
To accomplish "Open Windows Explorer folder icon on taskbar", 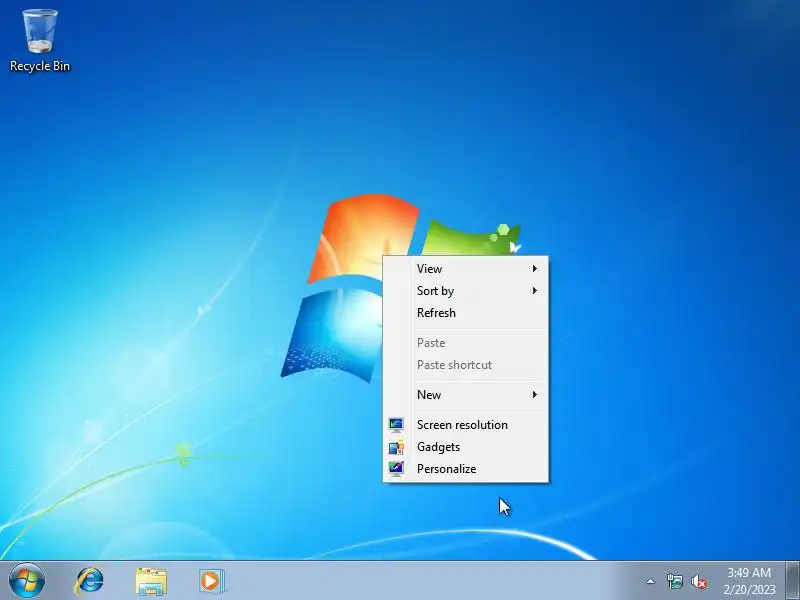I will coord(151,581).
